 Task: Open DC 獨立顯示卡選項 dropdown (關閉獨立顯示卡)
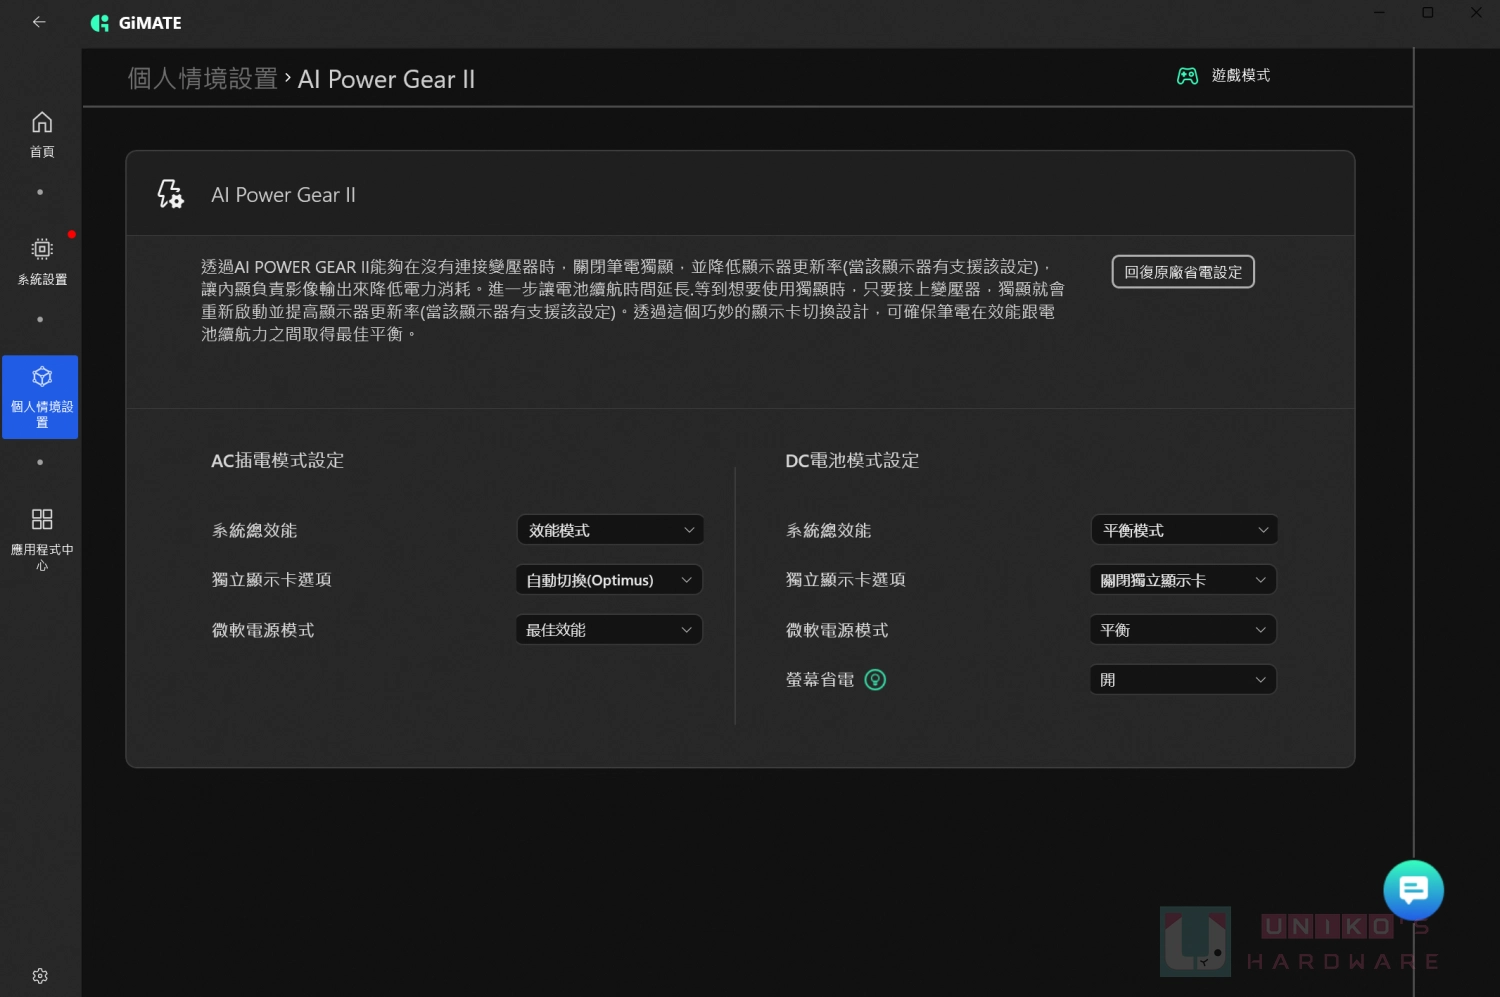point(1183,580)
